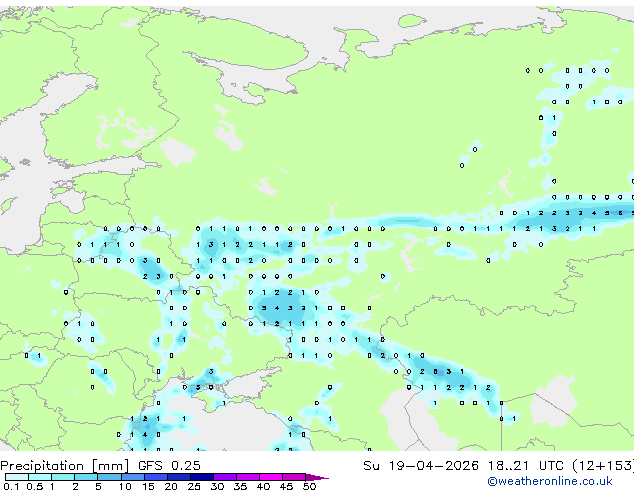The image size is (634, 490).
Task: Select the bright magenta 40–45 mm legend swatch
Action: pos(271,477)
